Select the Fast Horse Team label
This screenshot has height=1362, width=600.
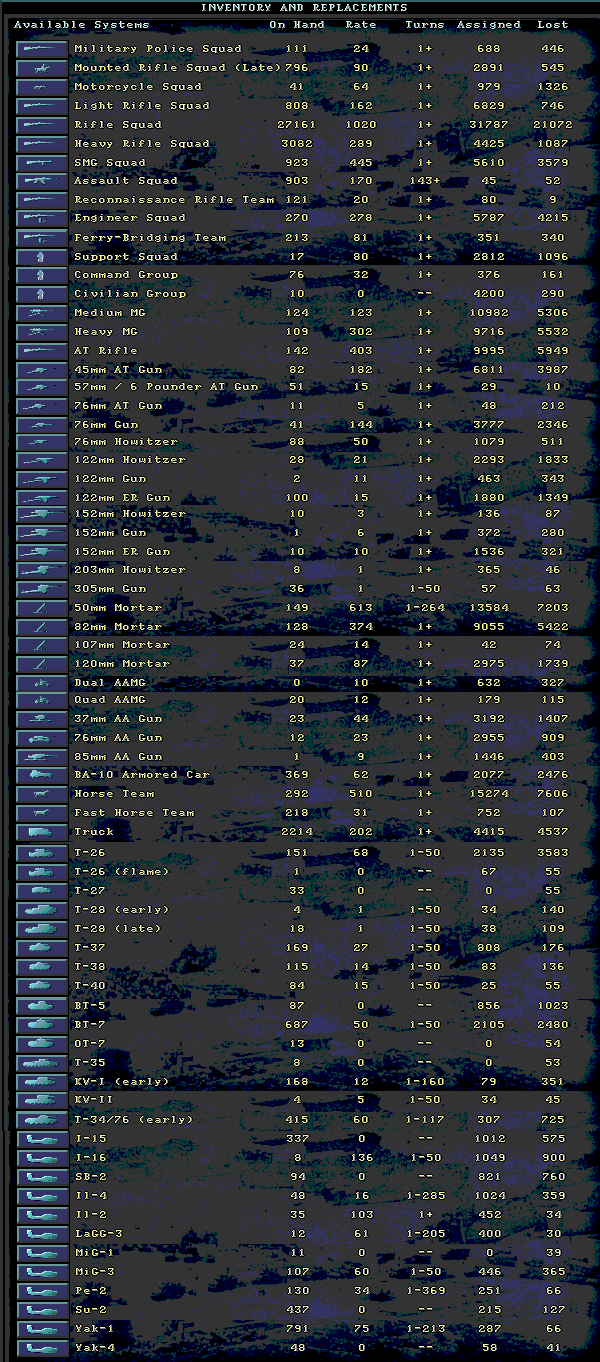pos(134,812)
